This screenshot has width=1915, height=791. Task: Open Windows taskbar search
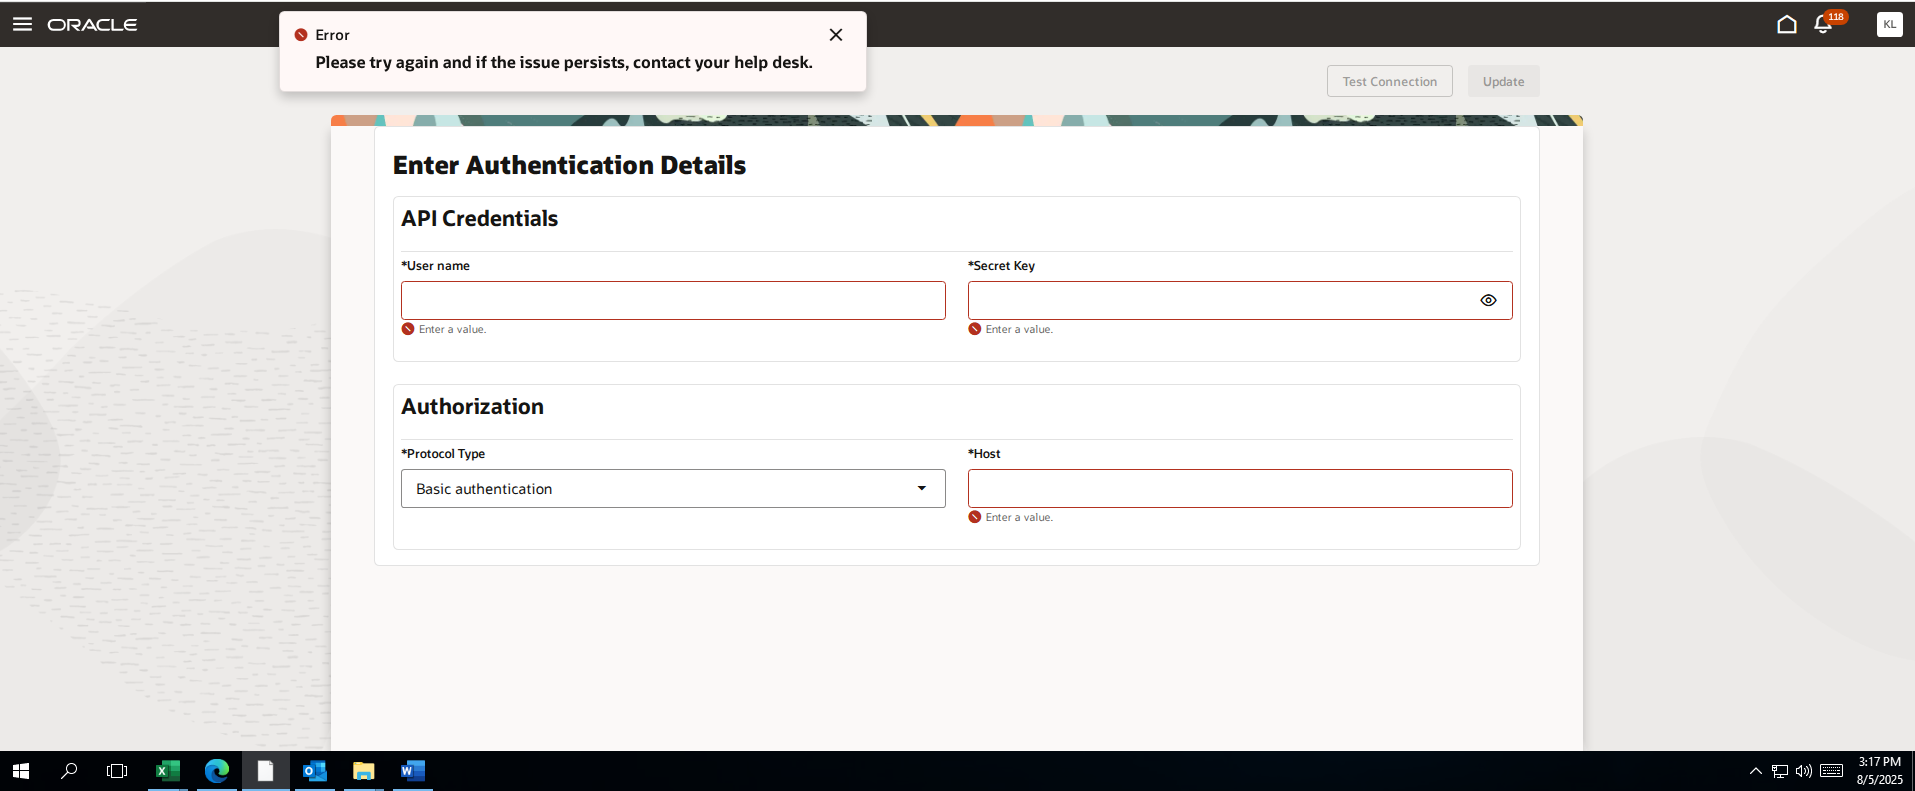(x=69, y=771)
